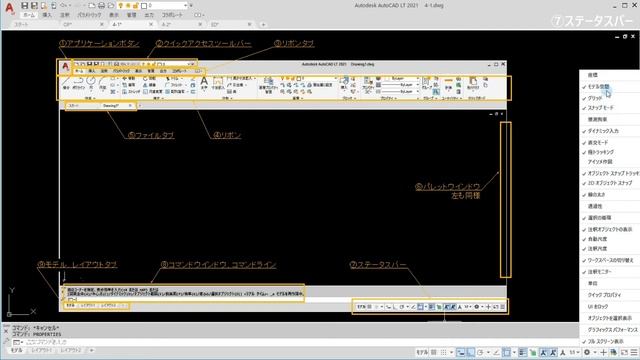This screenshot has height=360, width=640.
Task: Click the モデル button in the status bar
Action: [x=422, y=352]
